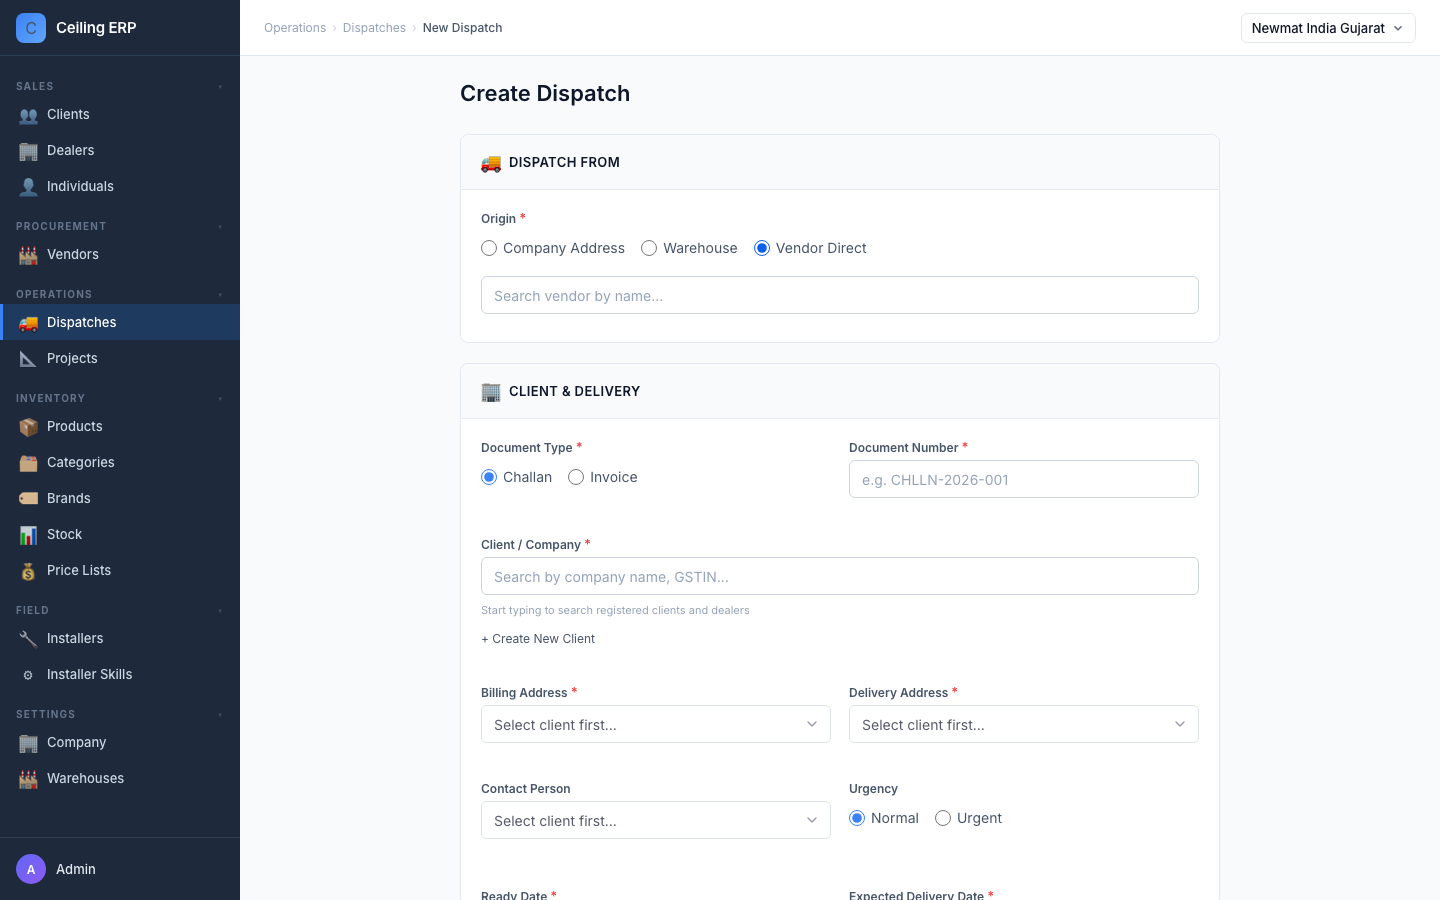Focus the Client / Company search field
Screen dimensions: 1440x900
point(840,576)
